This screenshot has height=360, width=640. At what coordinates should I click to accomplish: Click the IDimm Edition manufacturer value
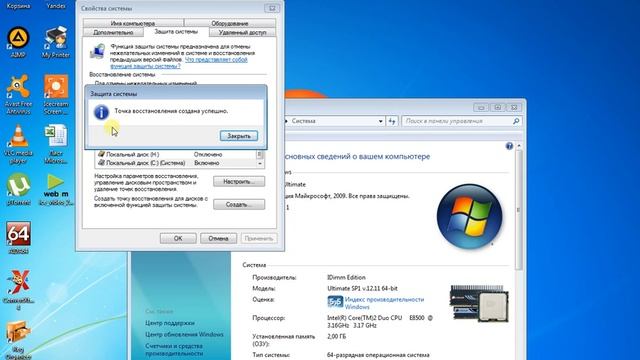tap(346, 277)
